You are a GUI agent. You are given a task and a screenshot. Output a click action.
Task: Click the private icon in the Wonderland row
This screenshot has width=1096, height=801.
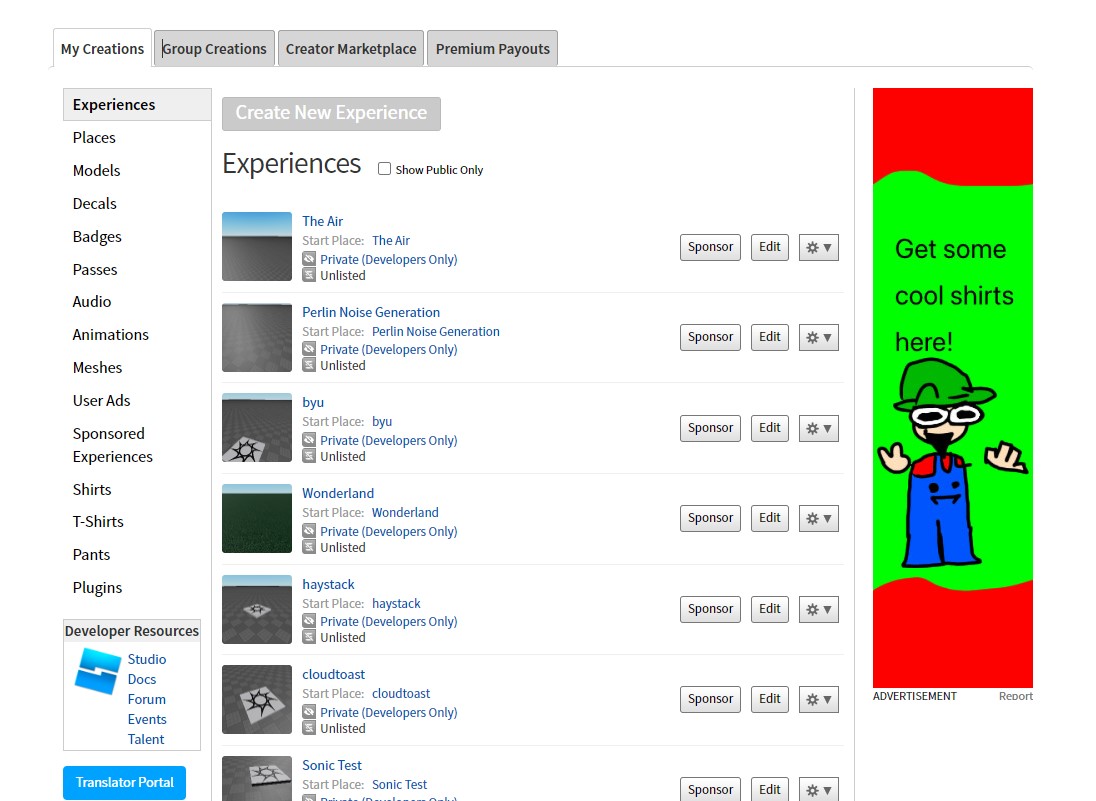(309, 531)
